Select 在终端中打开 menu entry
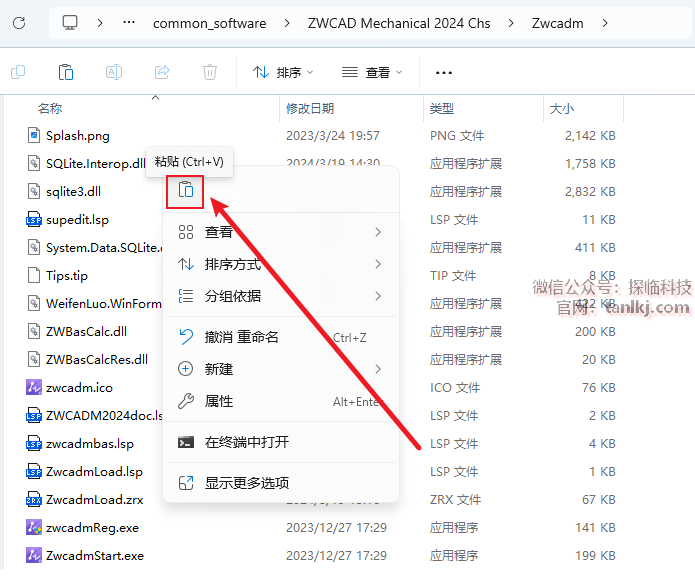This screenshot has height=586, width=695. pos(281,442)
